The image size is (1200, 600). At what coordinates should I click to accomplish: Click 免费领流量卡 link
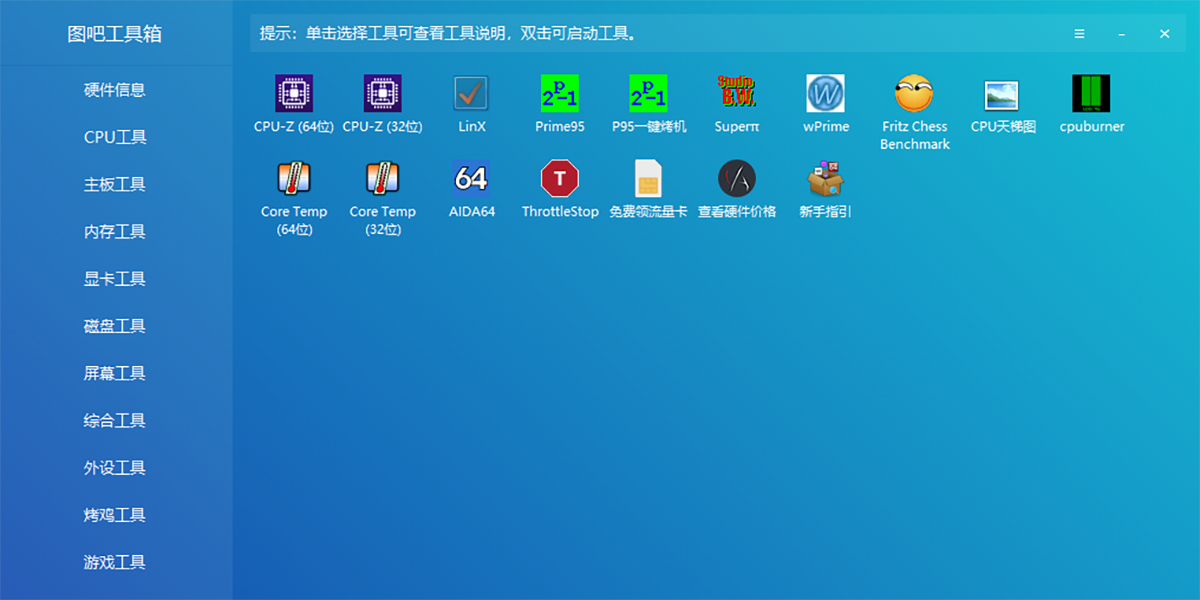coord(648,180)
